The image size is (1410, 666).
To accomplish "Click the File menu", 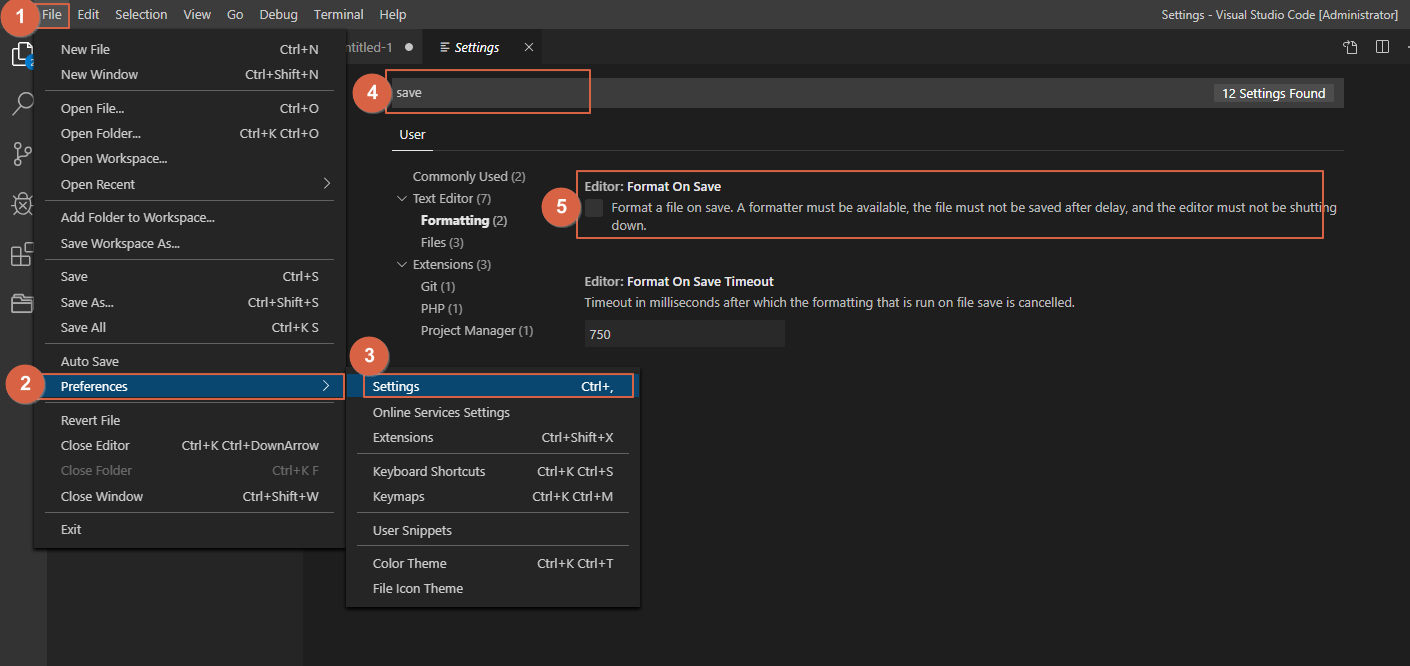I will [52, 15].
